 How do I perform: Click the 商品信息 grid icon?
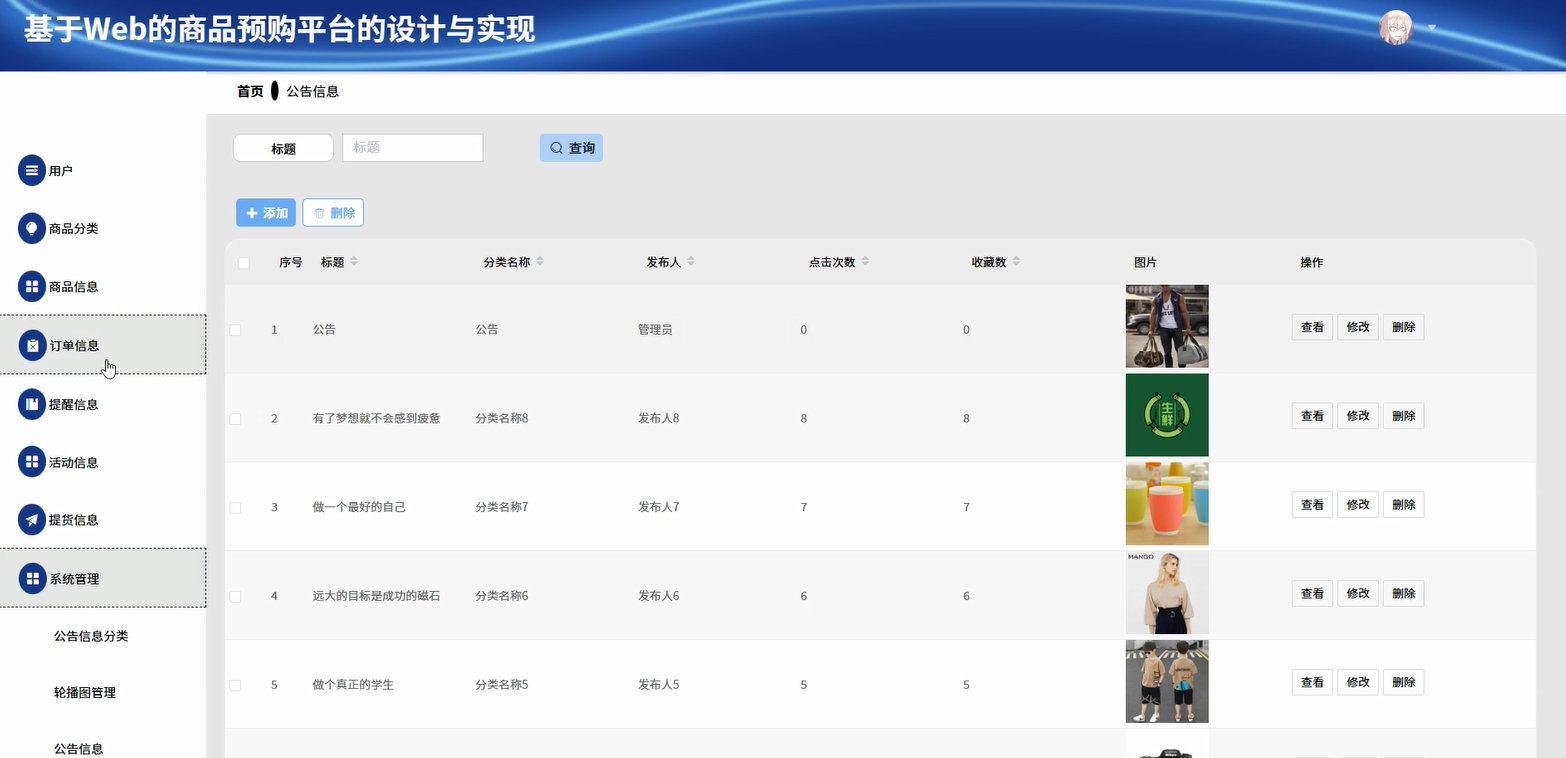[32, 286]
